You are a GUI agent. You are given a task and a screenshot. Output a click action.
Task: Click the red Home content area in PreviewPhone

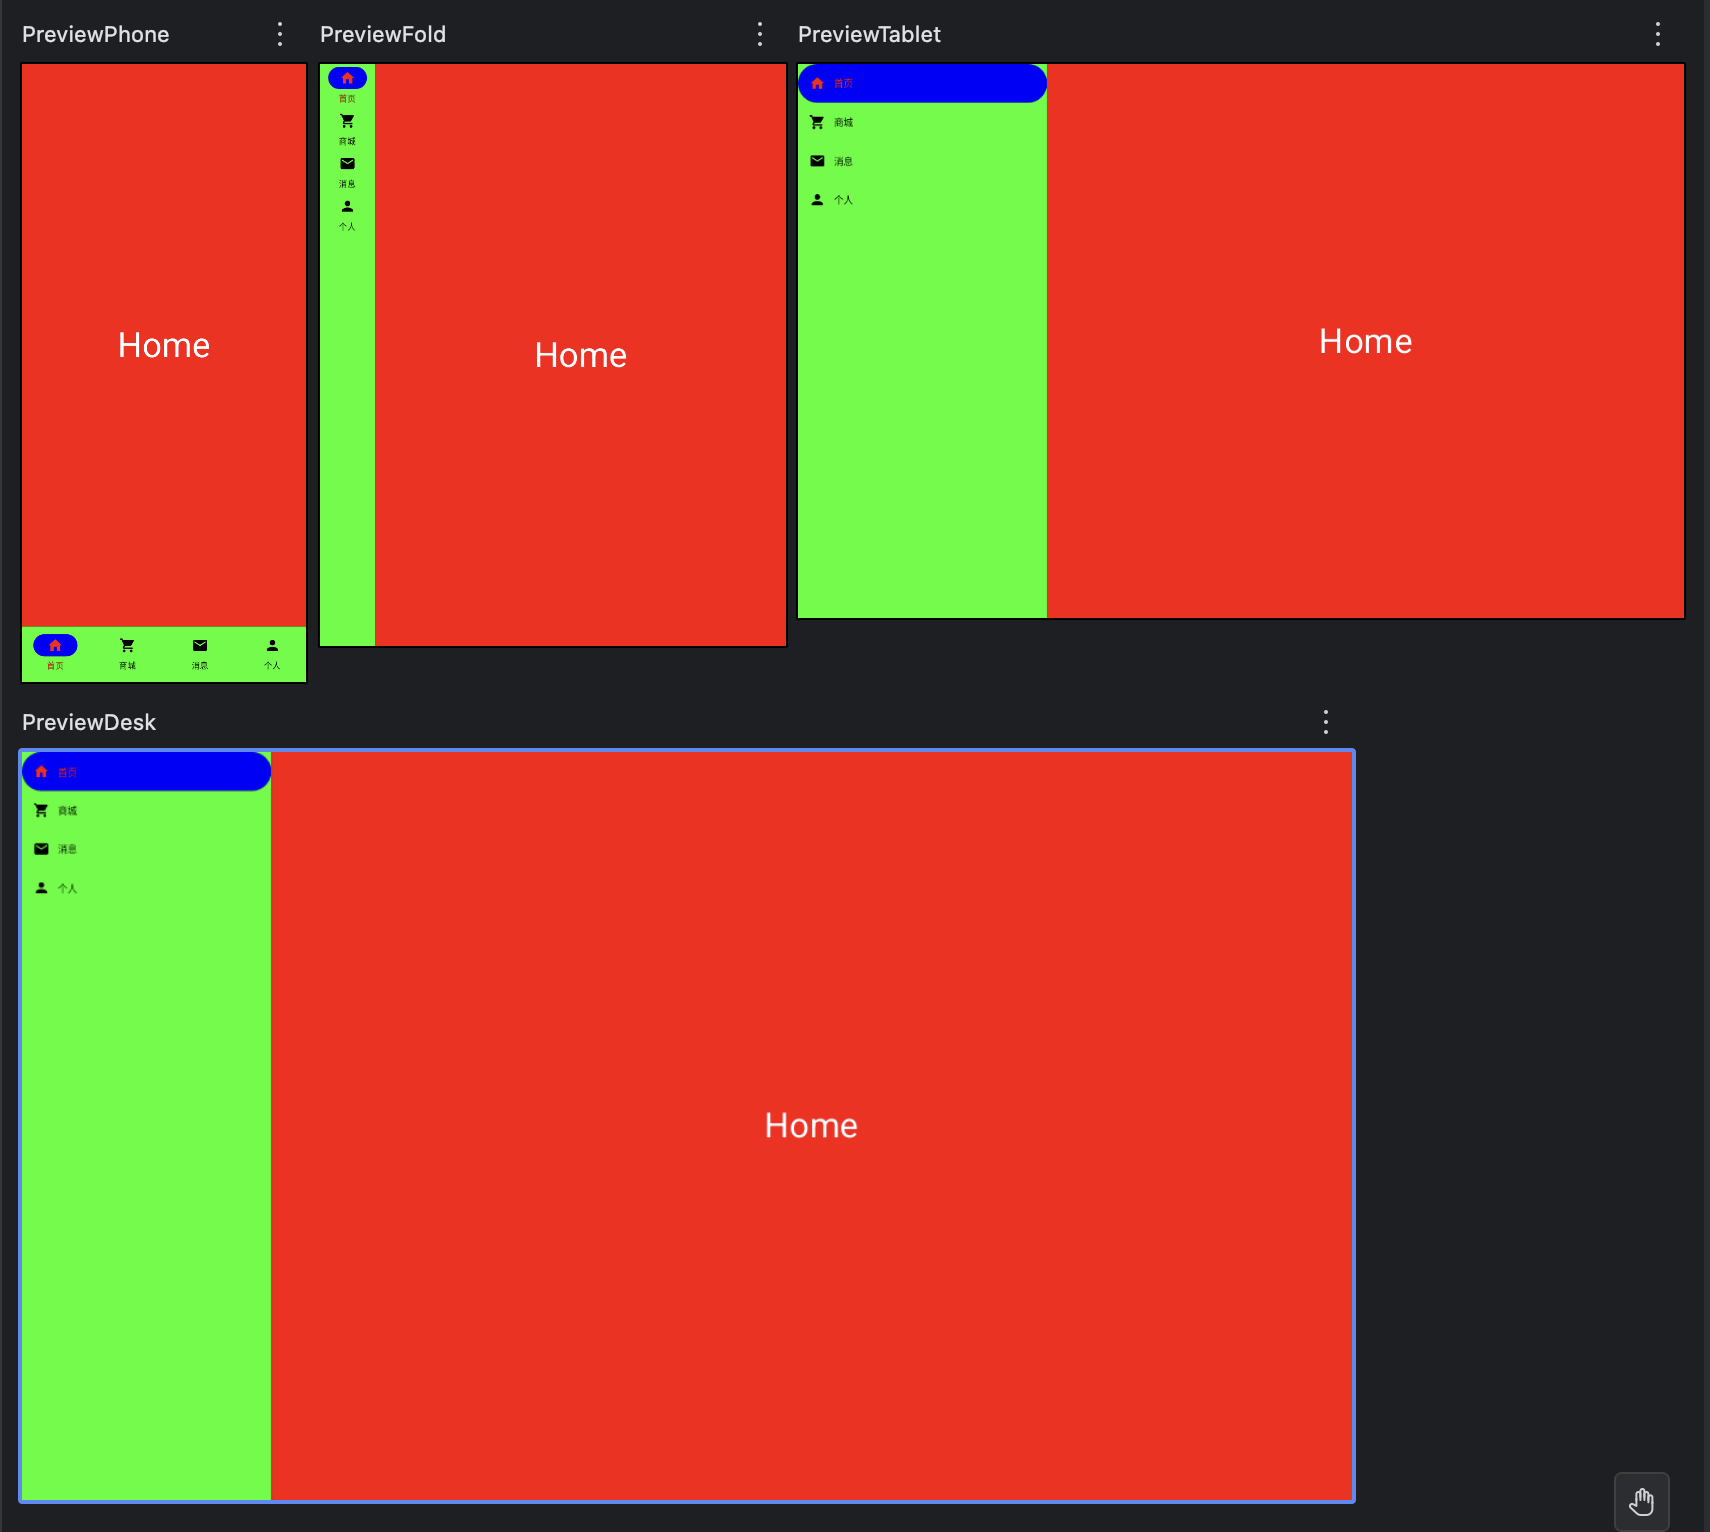[x=163, y=345]
